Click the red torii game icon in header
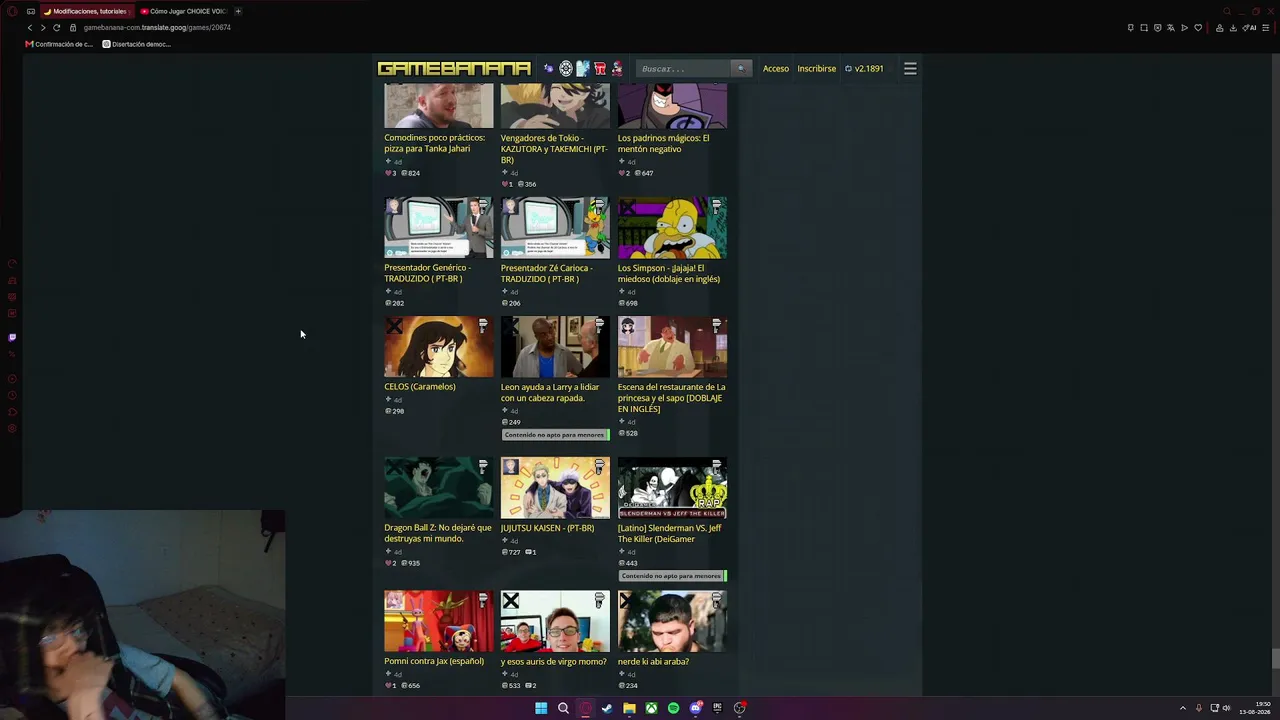Screen dimensions: 1280x720 pos(600,69)
